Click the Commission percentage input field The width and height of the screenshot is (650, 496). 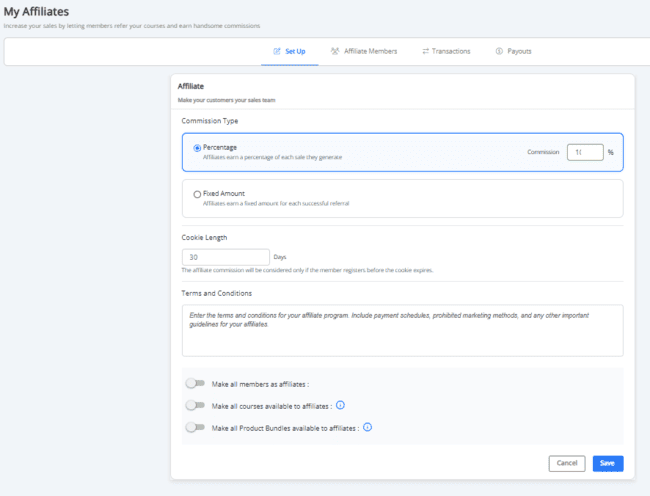(x=585, y=152)
